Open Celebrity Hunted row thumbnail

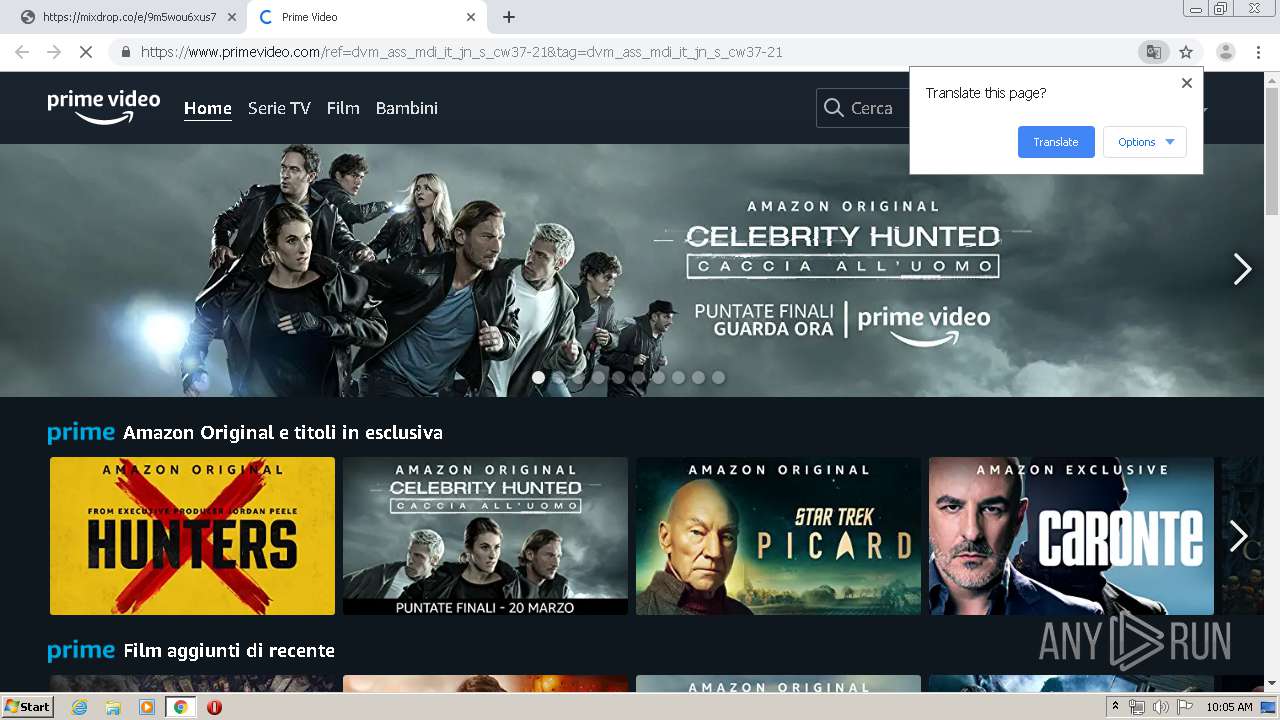[485, 536]
